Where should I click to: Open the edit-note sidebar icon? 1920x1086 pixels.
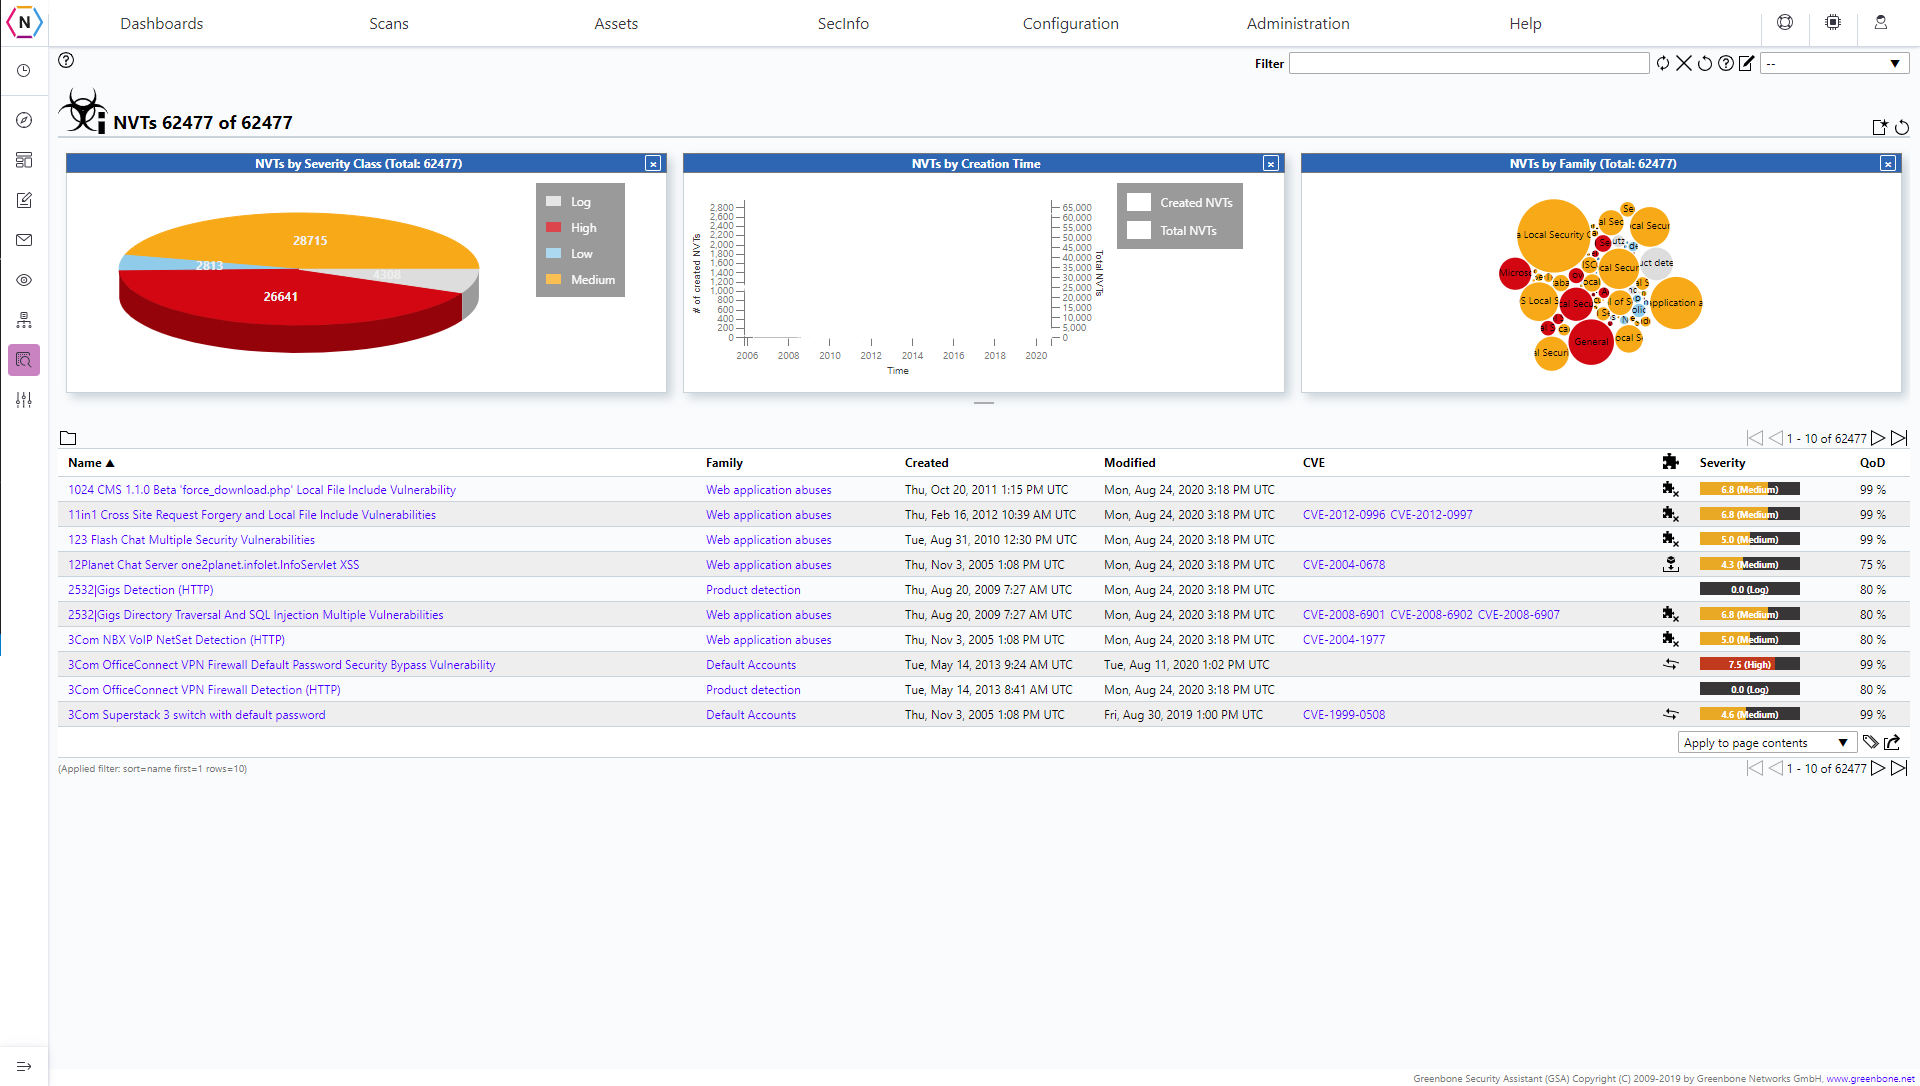pyautogui.click(x=24, y=200)
